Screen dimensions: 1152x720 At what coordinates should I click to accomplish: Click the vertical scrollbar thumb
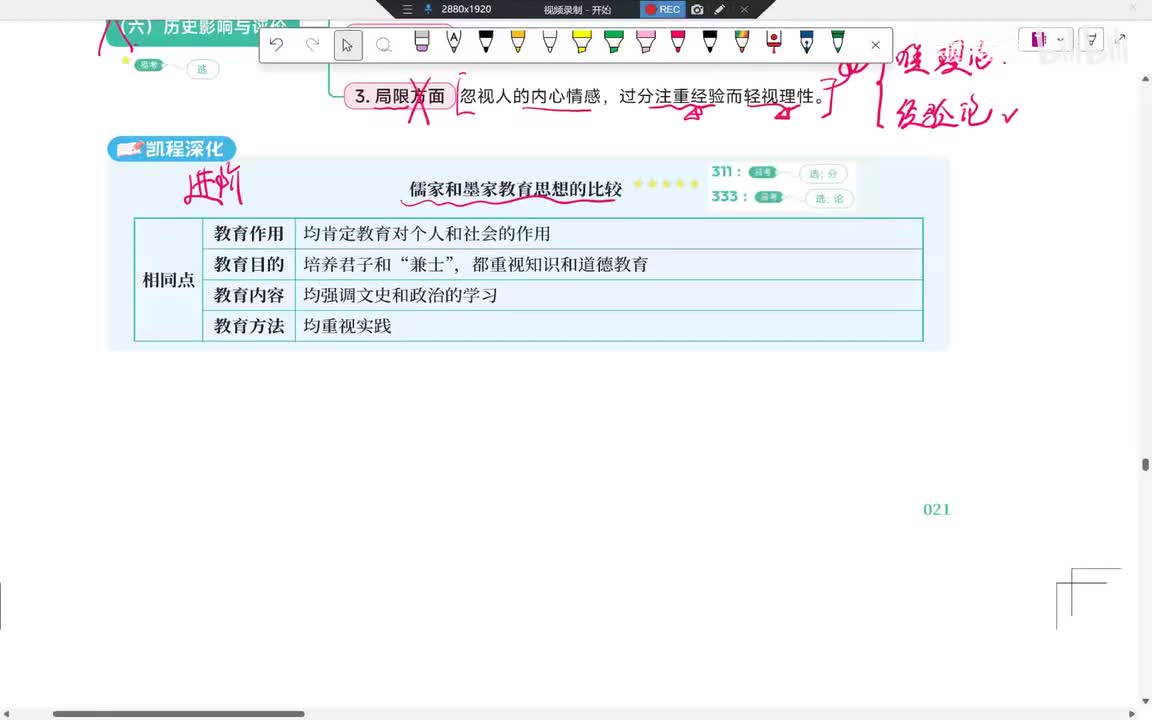pos(1145,464)
